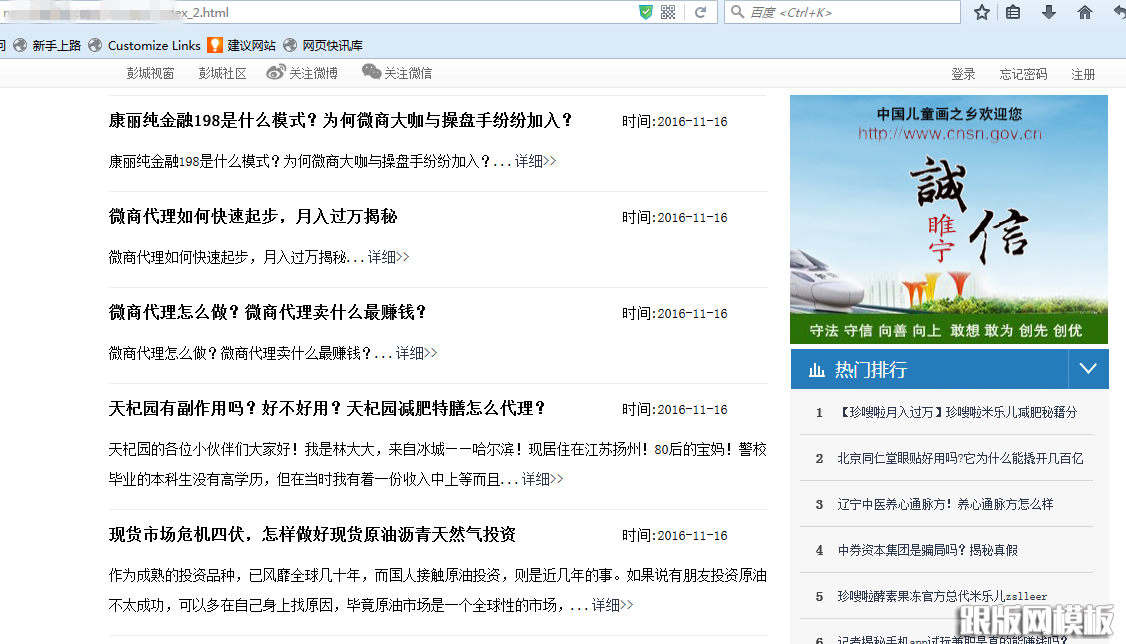Open the QR code icon in address bar
This screenshot has width=1126, height=644.
click(668, 12)
